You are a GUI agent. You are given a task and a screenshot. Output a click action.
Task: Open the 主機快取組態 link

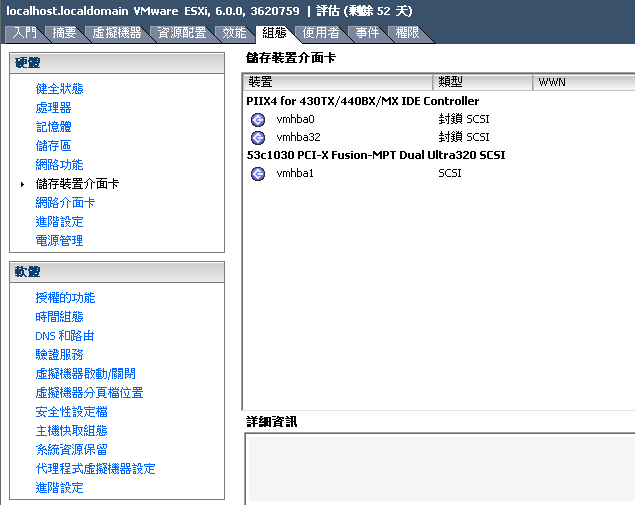(72, 430)
